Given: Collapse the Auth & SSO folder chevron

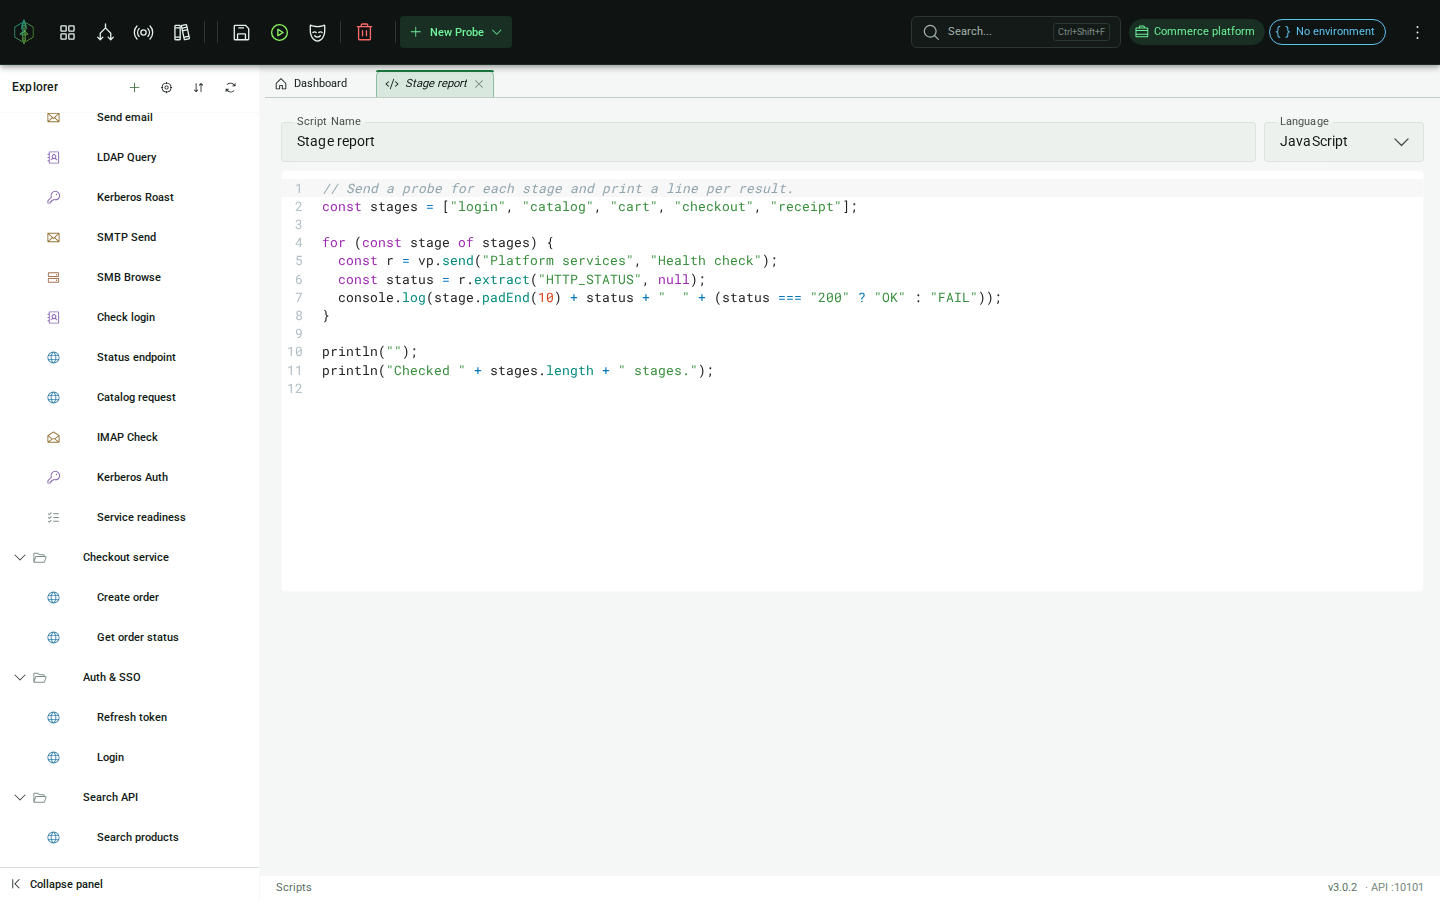Looking at the screenshot, I should tap(19, 677).
